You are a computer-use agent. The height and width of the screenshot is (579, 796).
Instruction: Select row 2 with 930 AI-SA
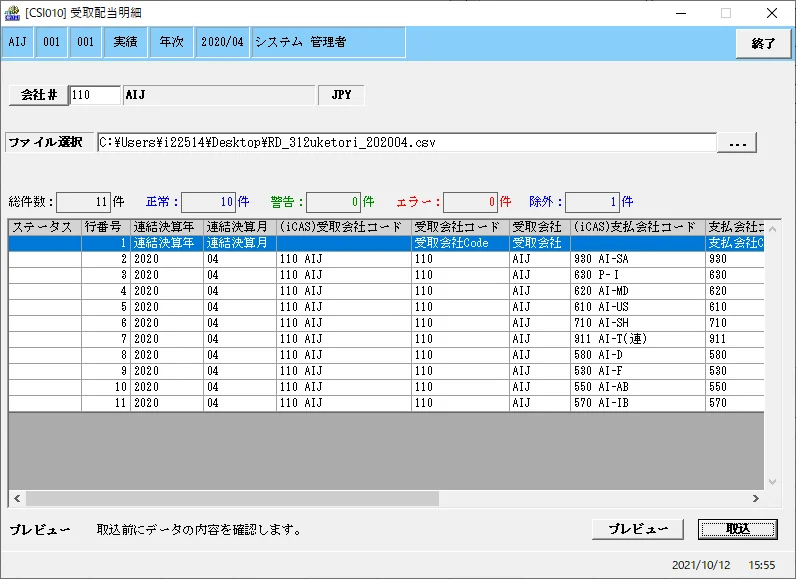pos(386,259)
